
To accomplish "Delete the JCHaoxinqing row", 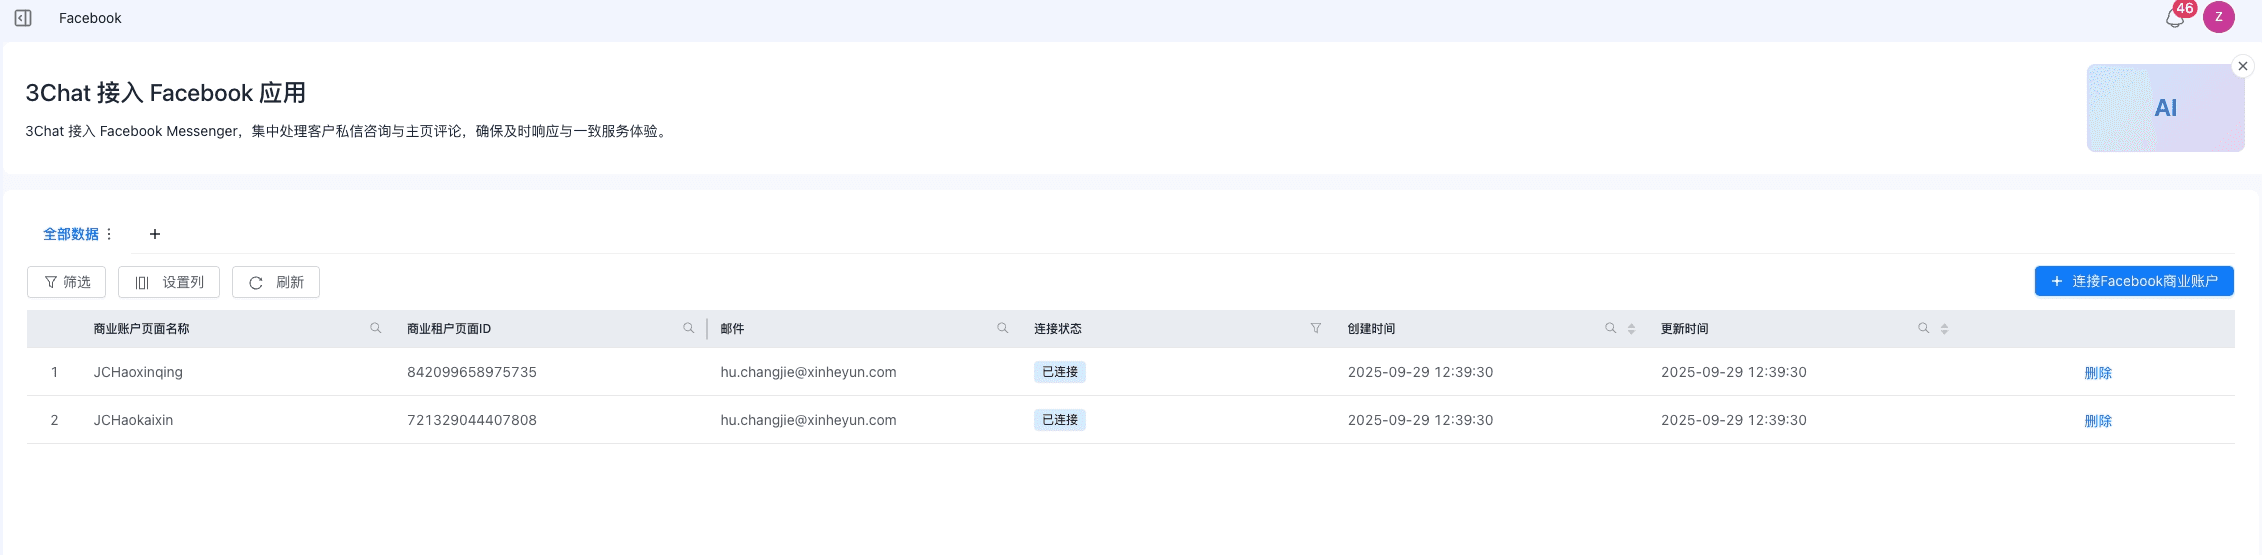I will [x=2098, y=373].
